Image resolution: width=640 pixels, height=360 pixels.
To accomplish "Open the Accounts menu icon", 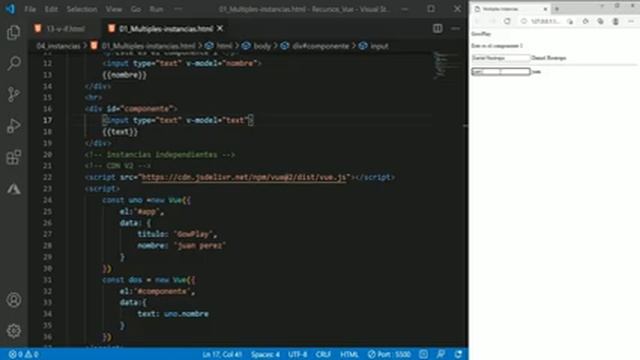I will click(13, 300).
